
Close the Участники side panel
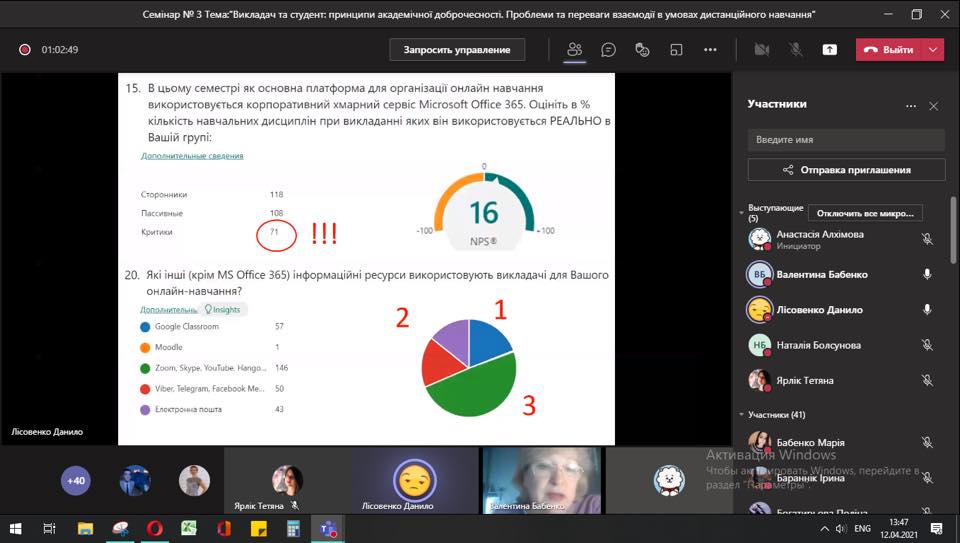[x=934, y=106]
